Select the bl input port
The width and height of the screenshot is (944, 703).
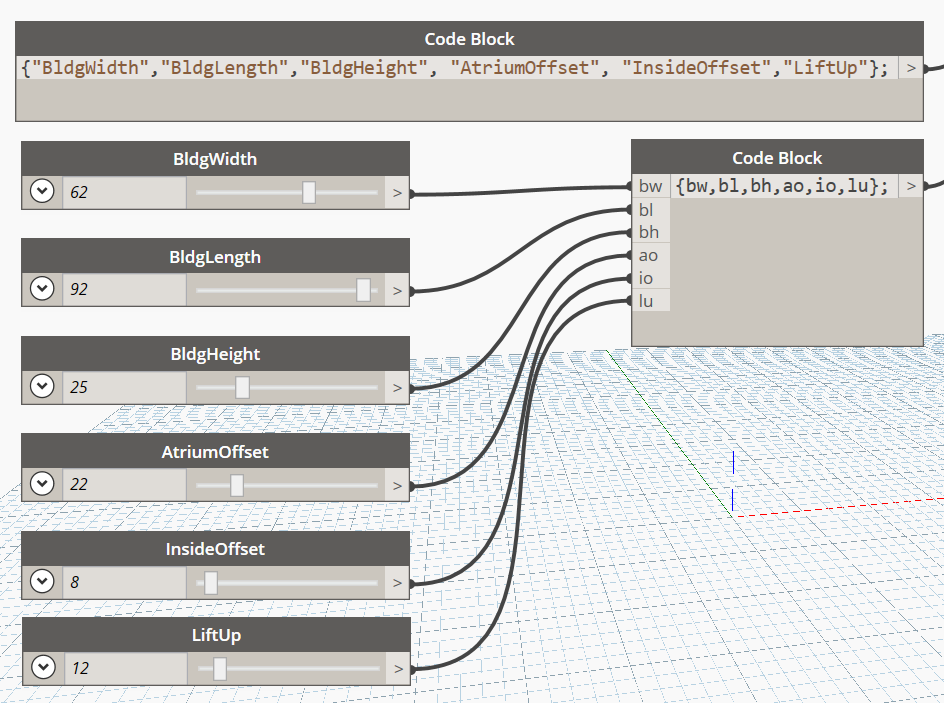[x=651, y=209]
